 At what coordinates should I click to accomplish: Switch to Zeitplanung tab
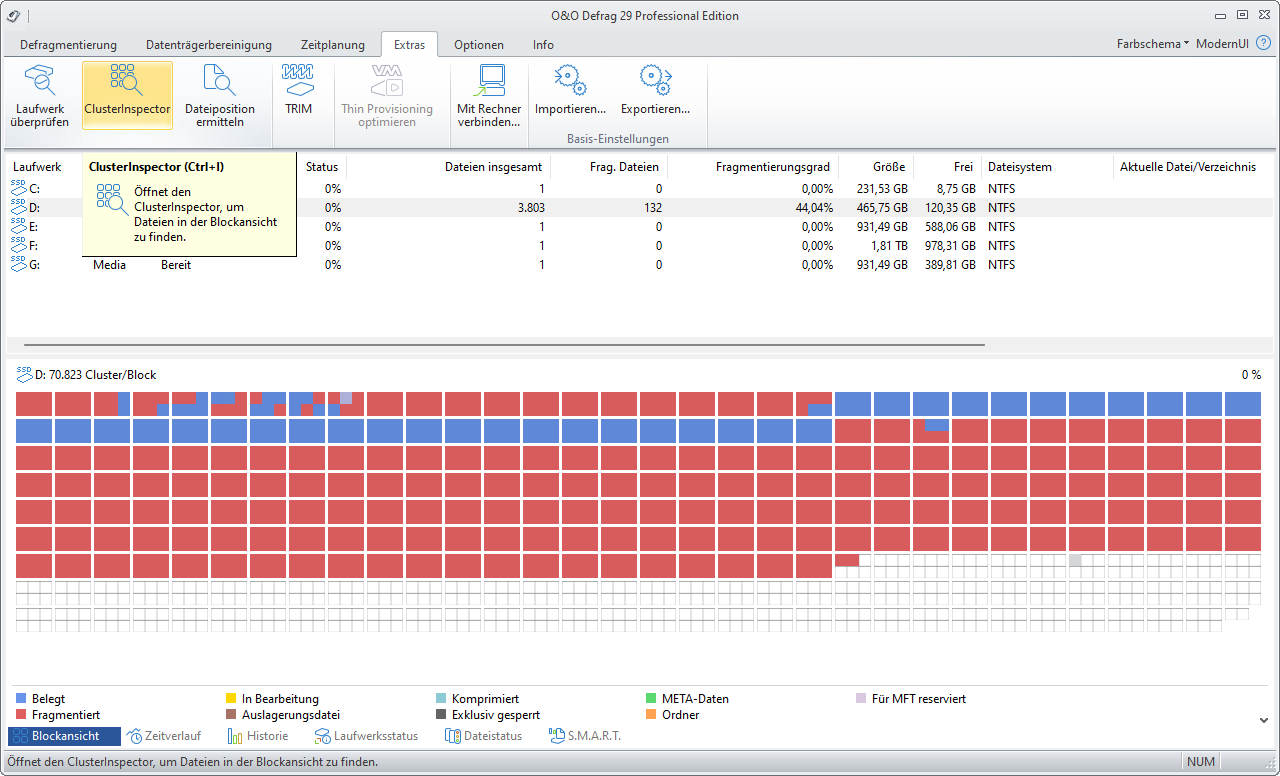[x=331, y=45]
